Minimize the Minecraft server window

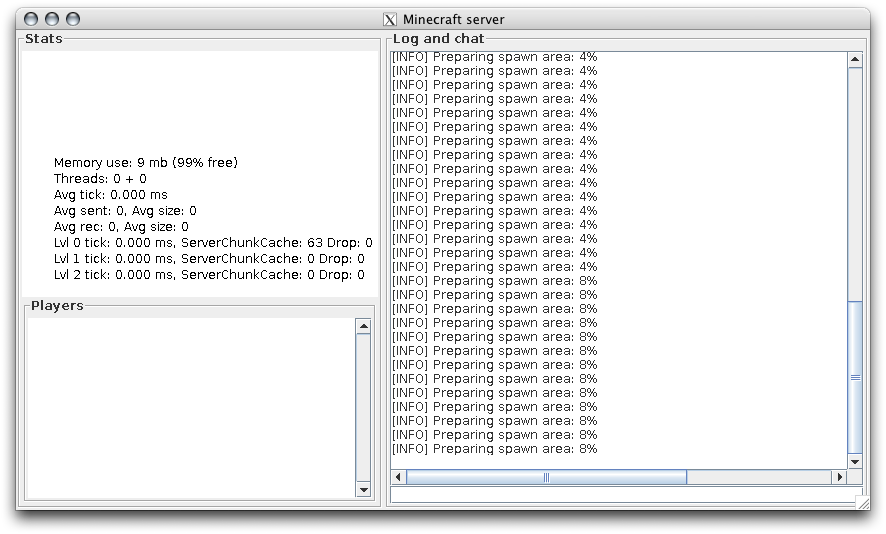[52, 19]
